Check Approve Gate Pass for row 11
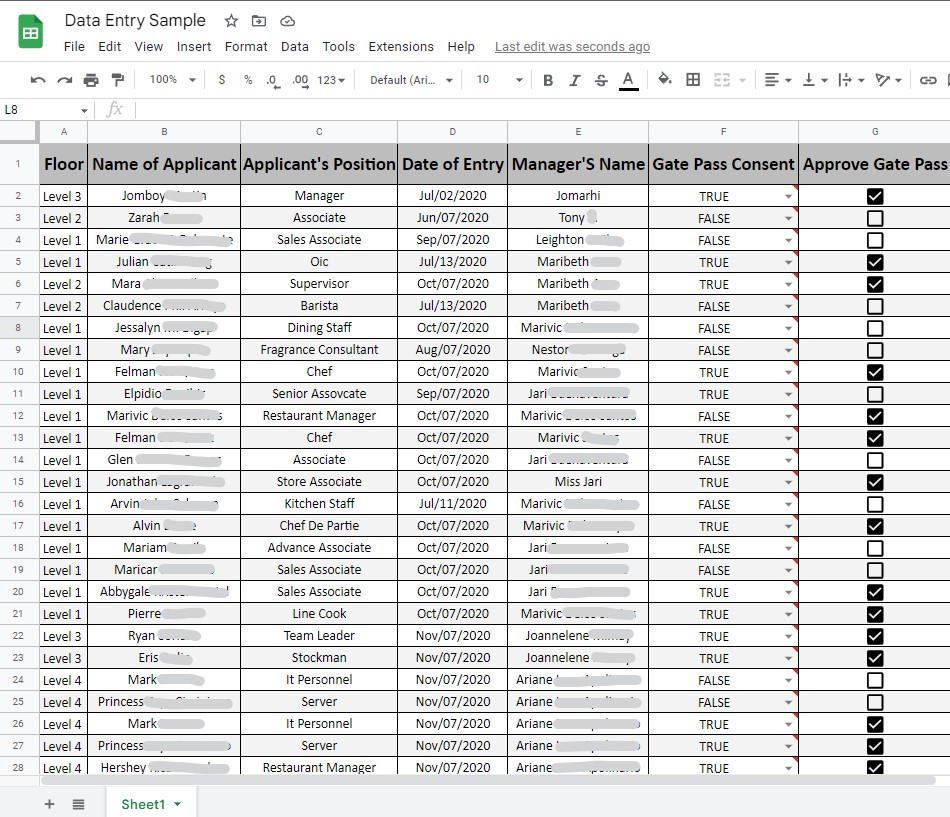The height and width of the screenshot is (817, 950). (x=875, y=395)
